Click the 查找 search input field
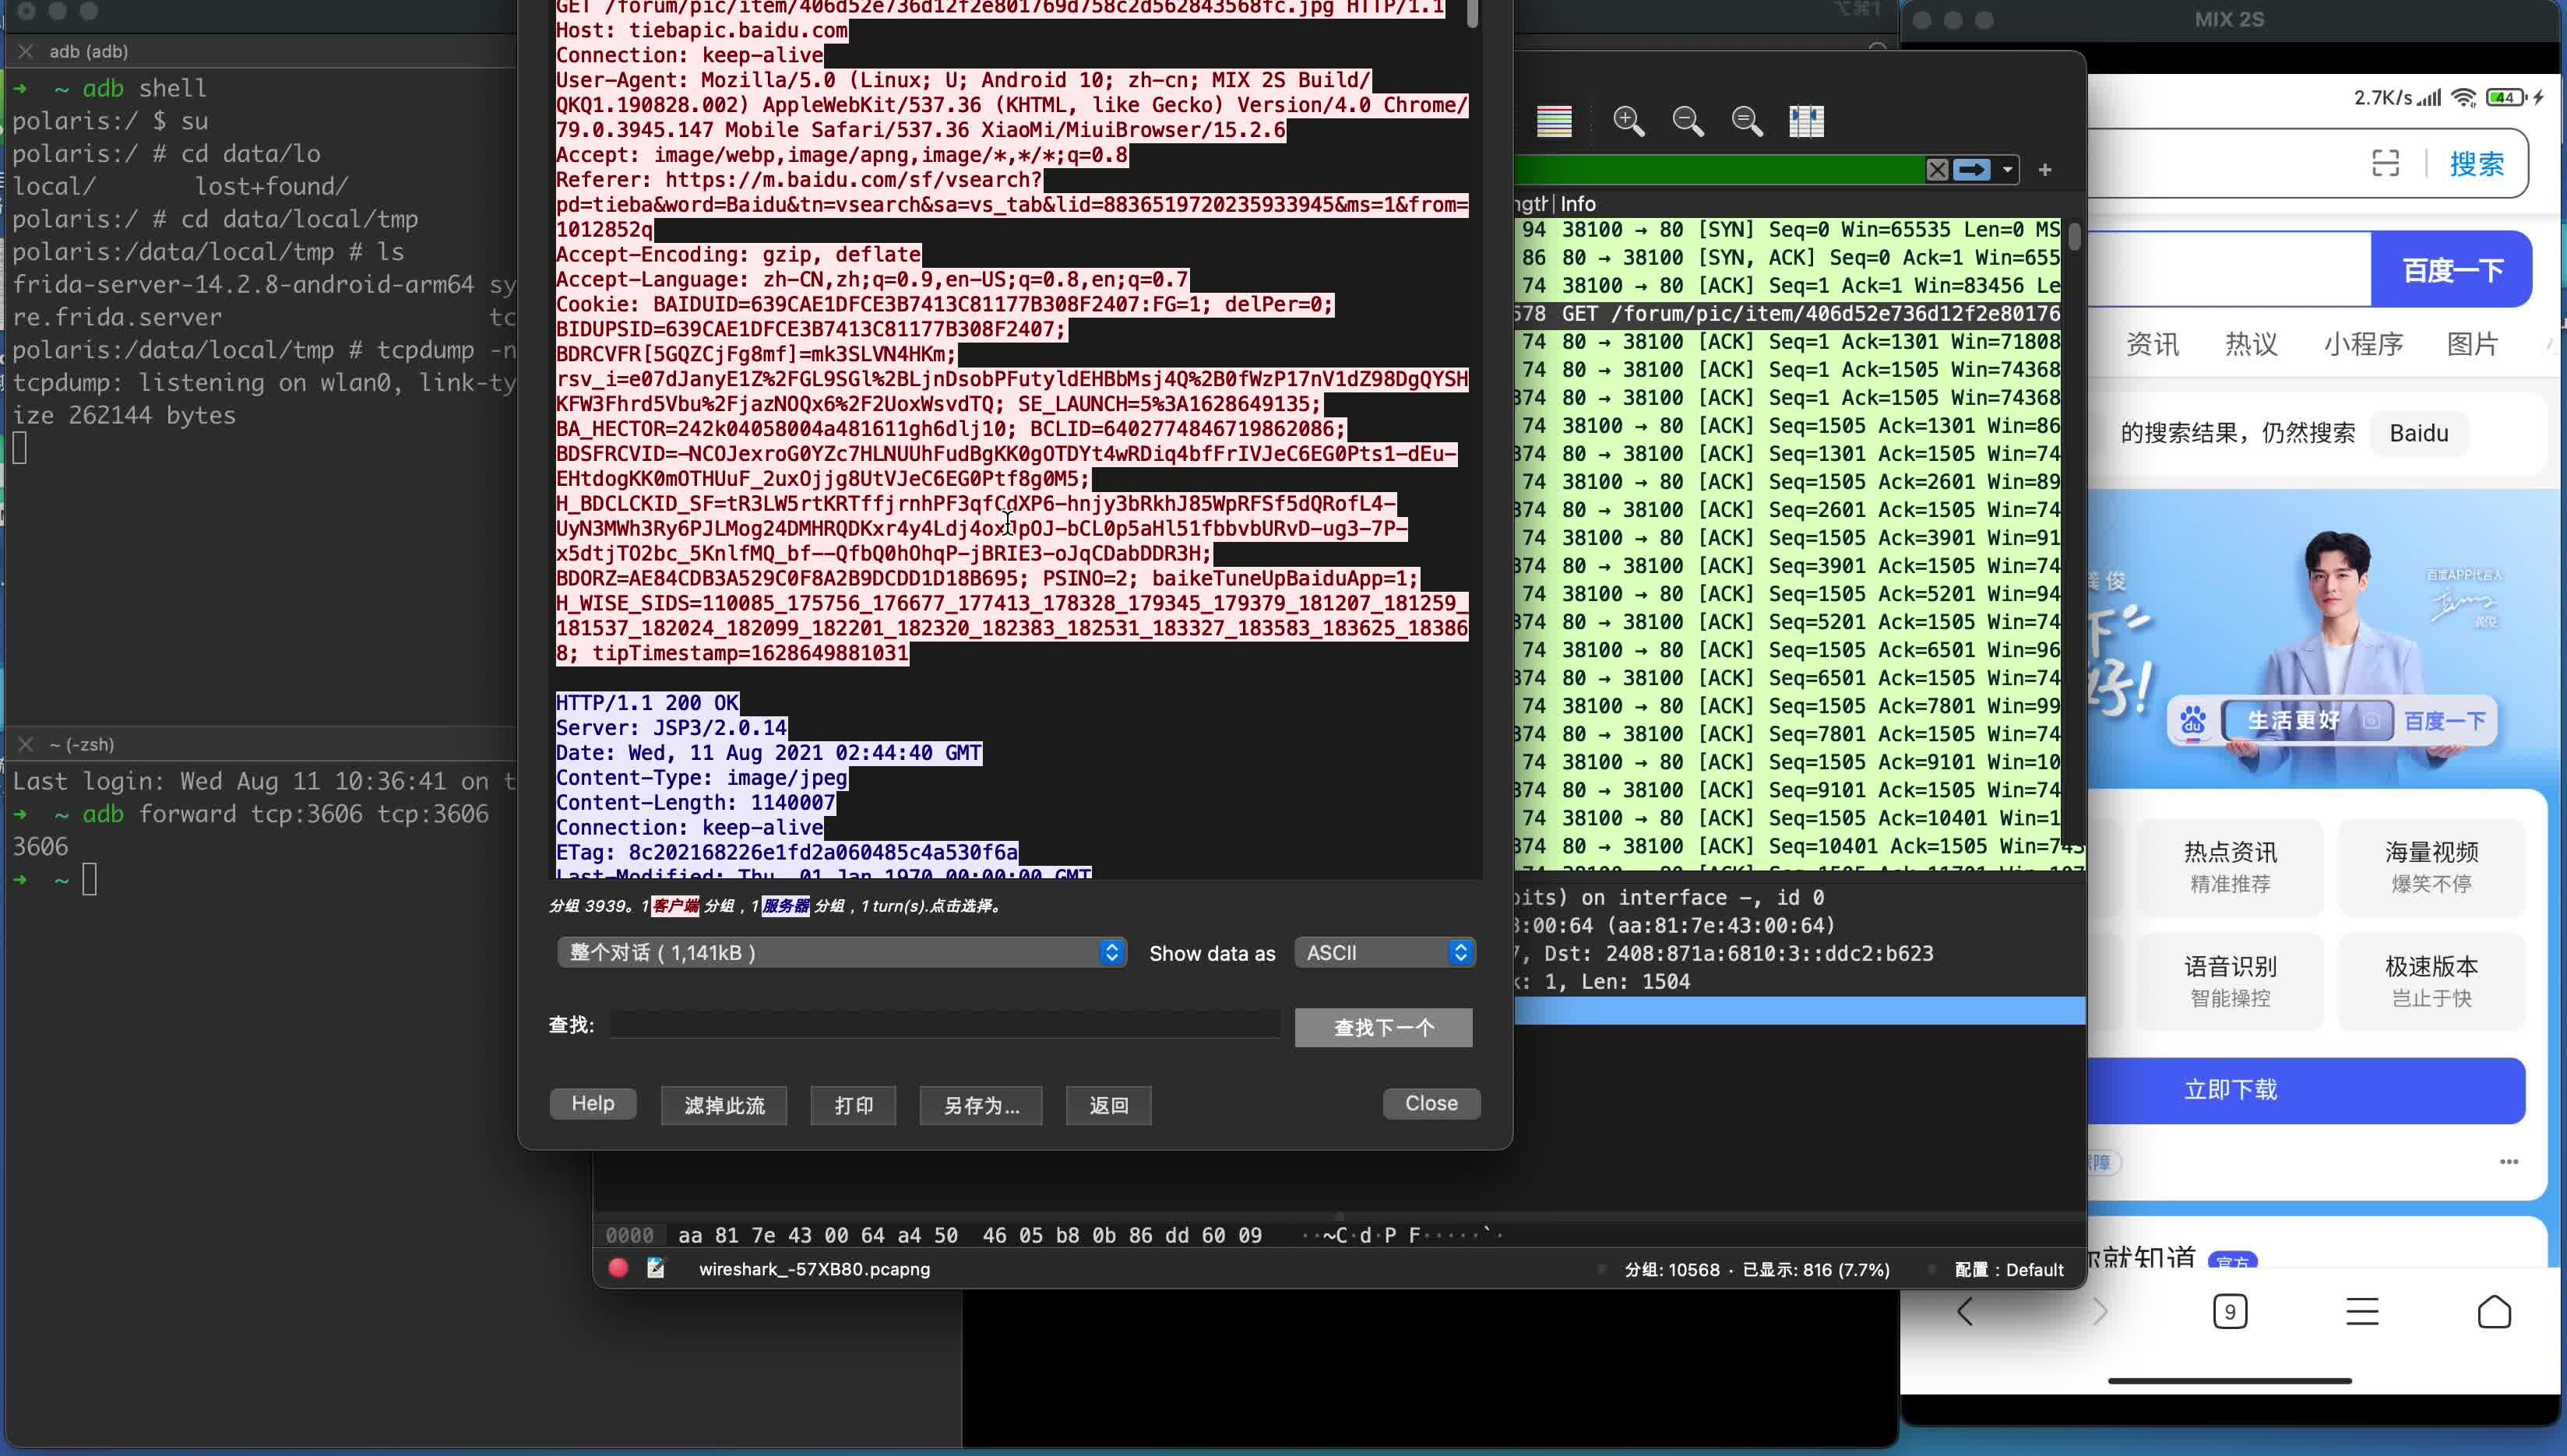Screen dimensions: 2567x1456 pyautogui.click(x=945, y=1024)
